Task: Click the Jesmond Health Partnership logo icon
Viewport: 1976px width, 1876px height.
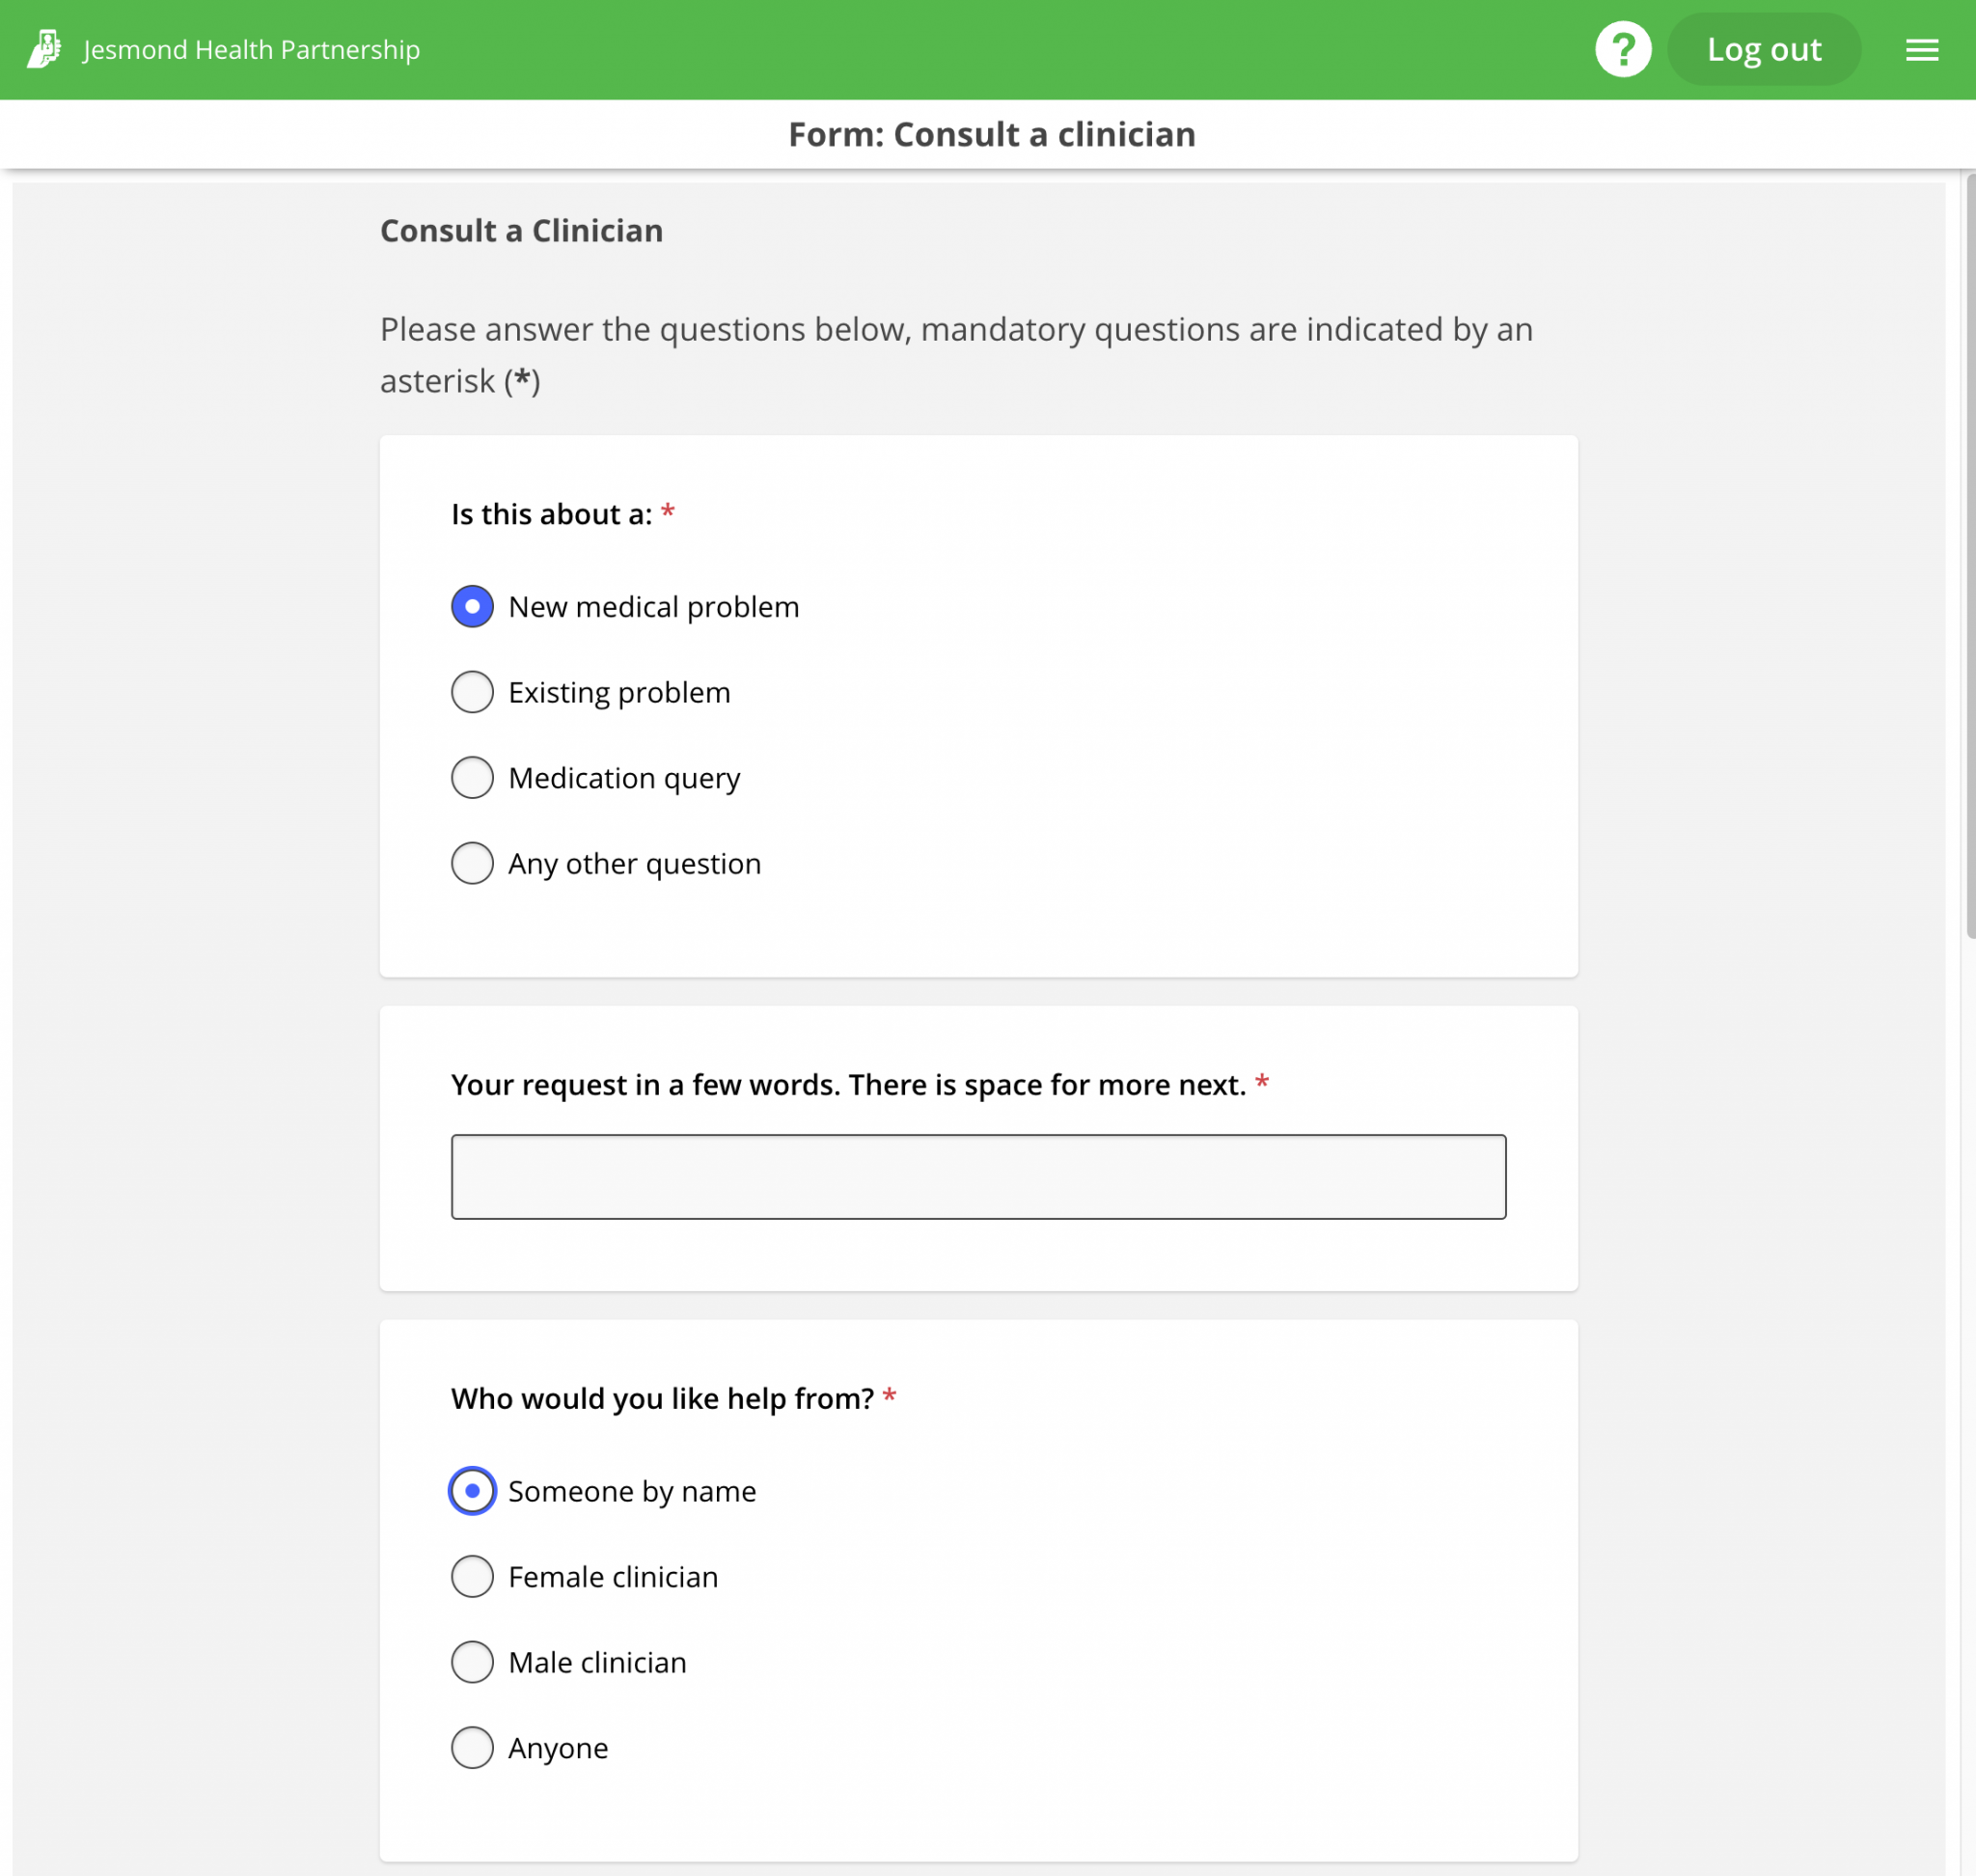Action: (44, 47)
